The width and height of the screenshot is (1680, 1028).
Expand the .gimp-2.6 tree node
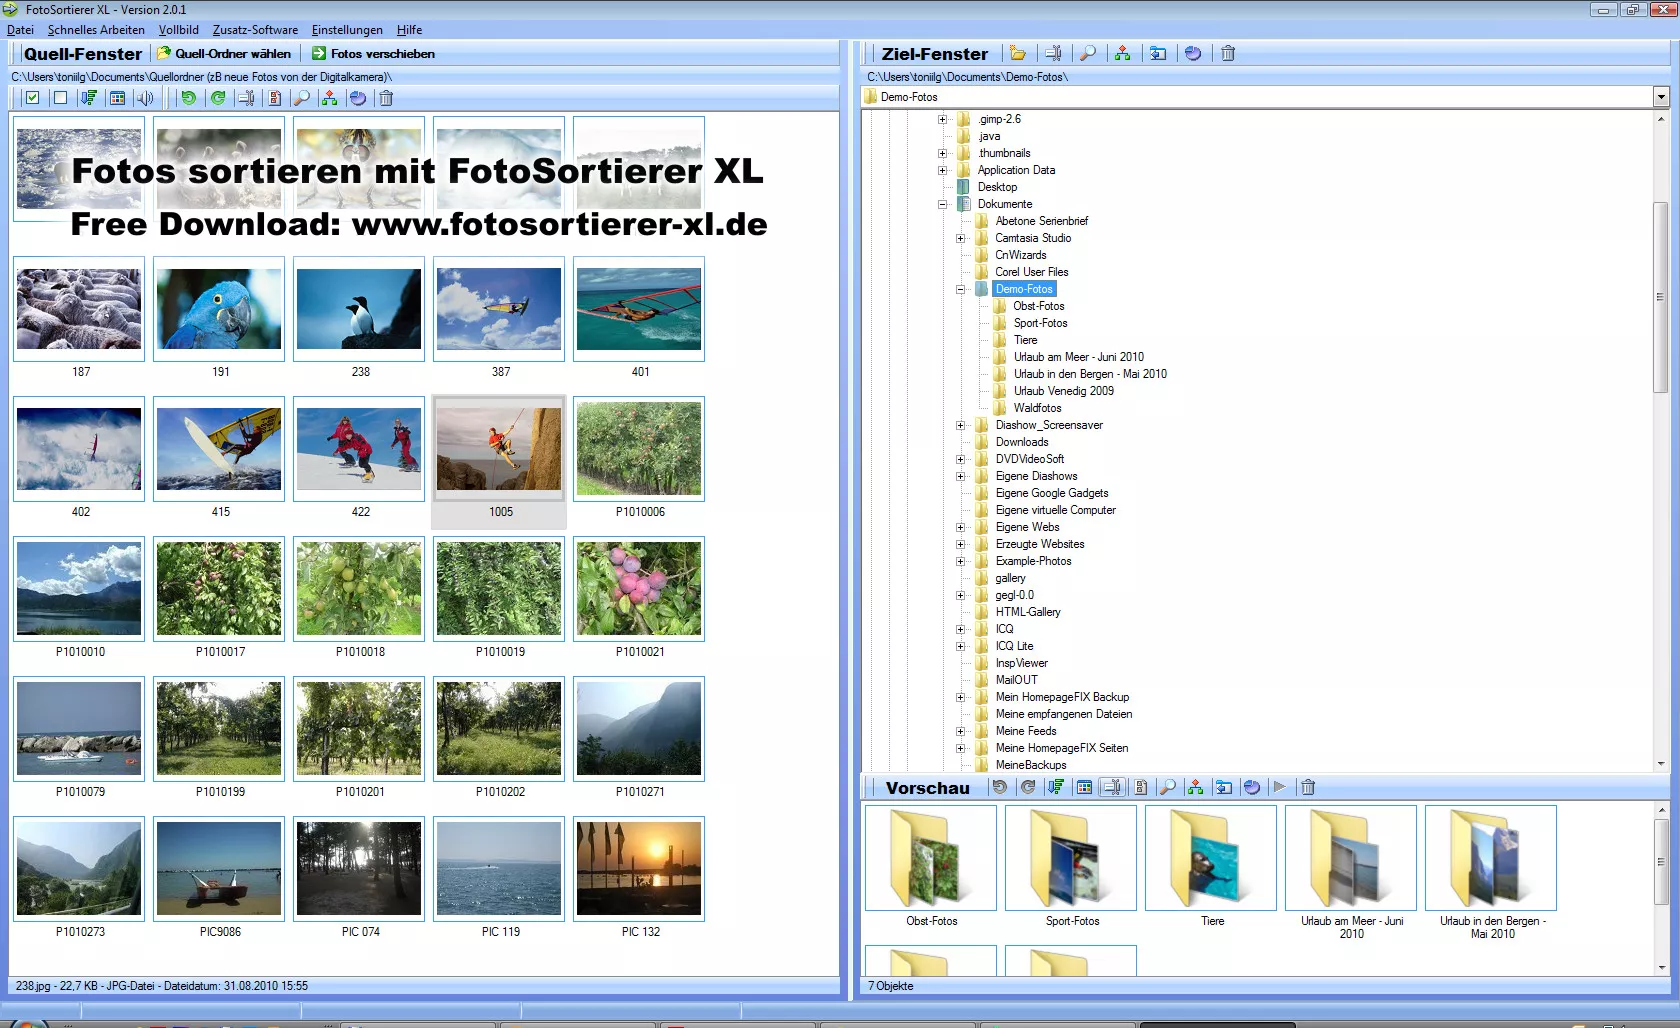(x=942, y=119)
